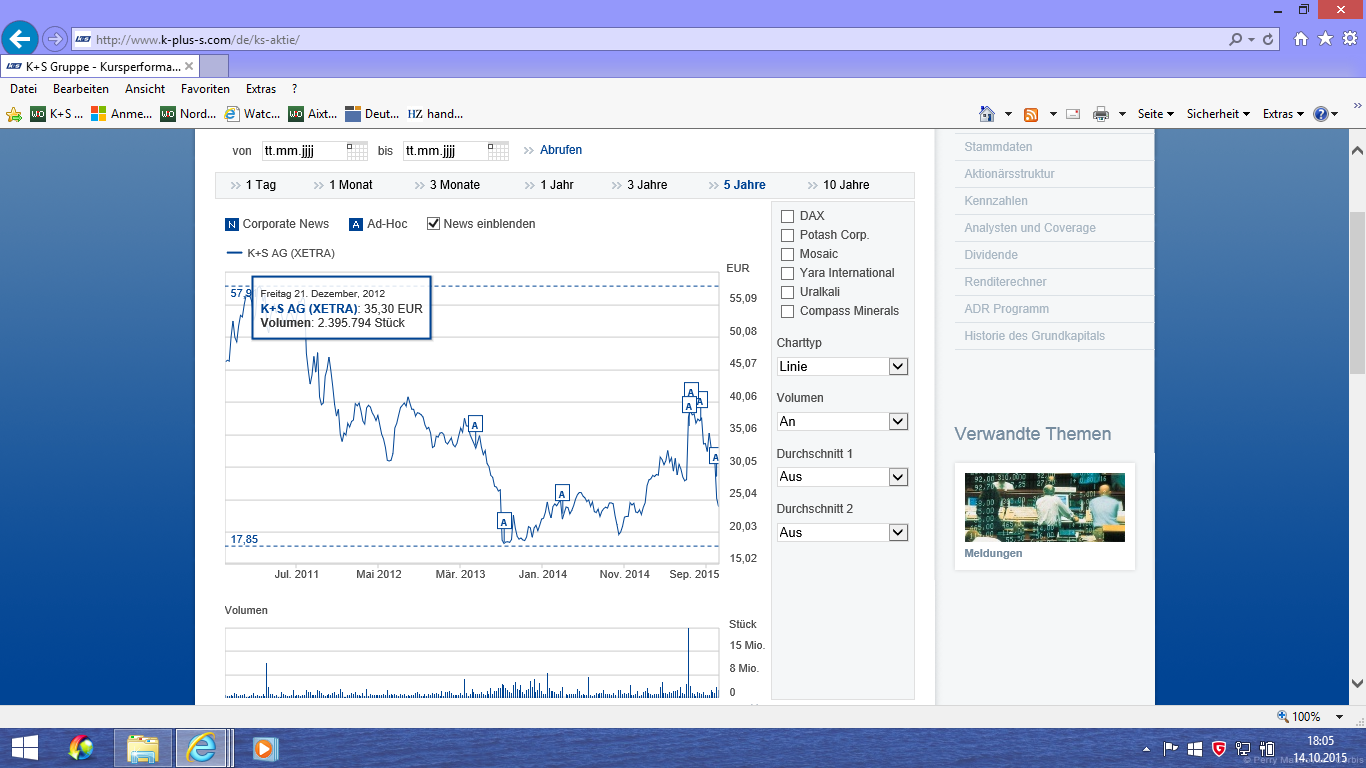The height and width of the screenshot is (768, 1366).
Task: Enable the Yara International checkbox
Action: [787, 273]
